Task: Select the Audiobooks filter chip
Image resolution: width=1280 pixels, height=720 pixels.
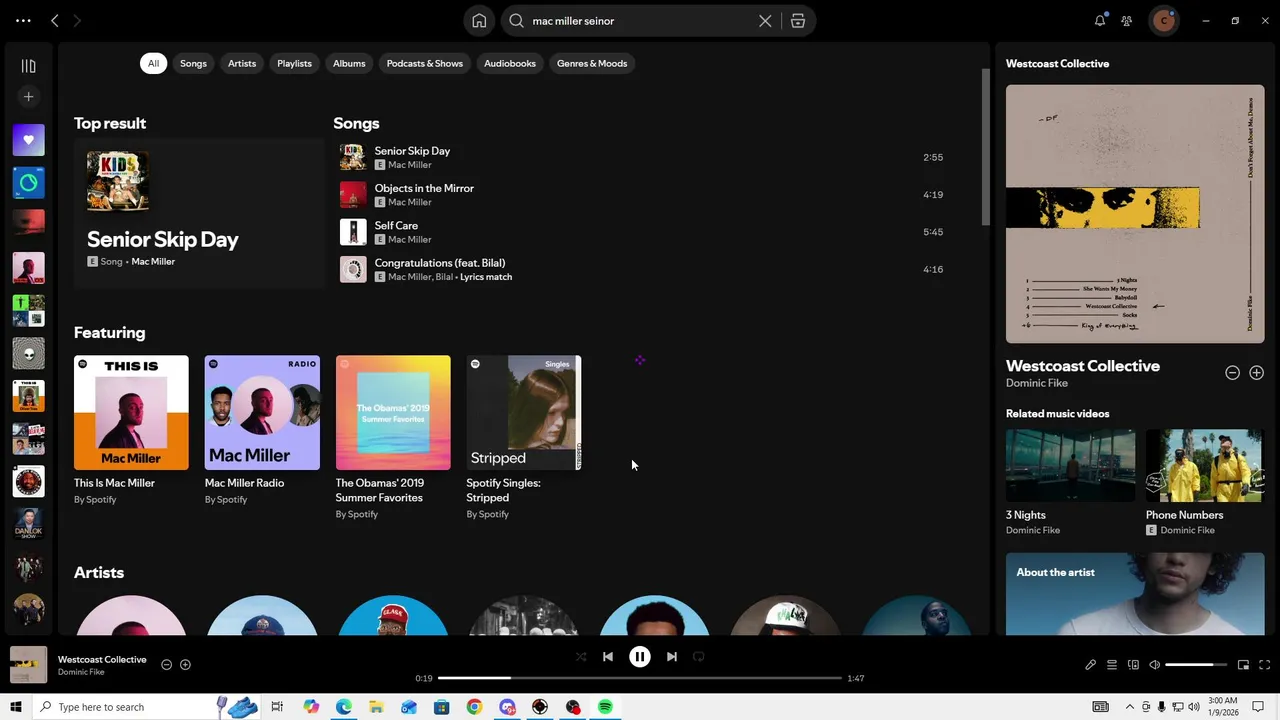Action: [x=510, y=63]
